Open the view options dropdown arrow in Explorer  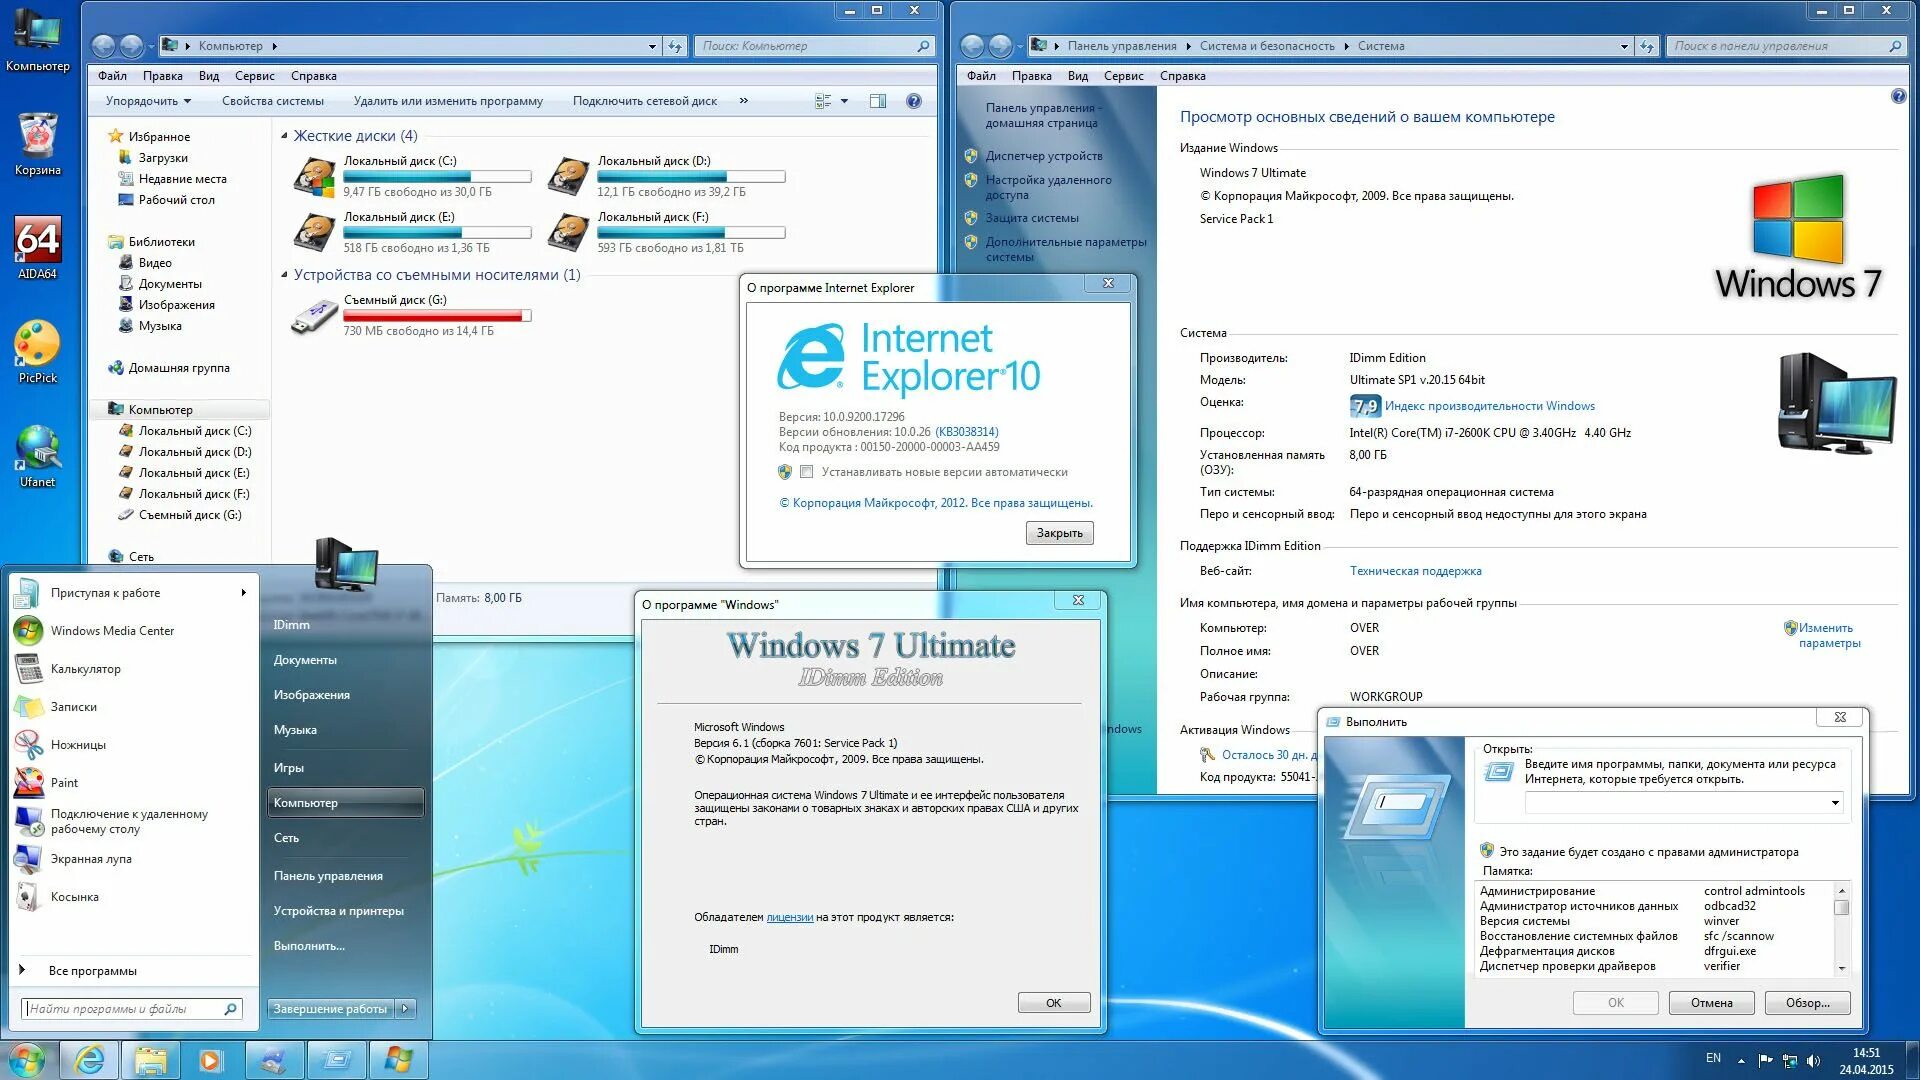pos(845,101)
